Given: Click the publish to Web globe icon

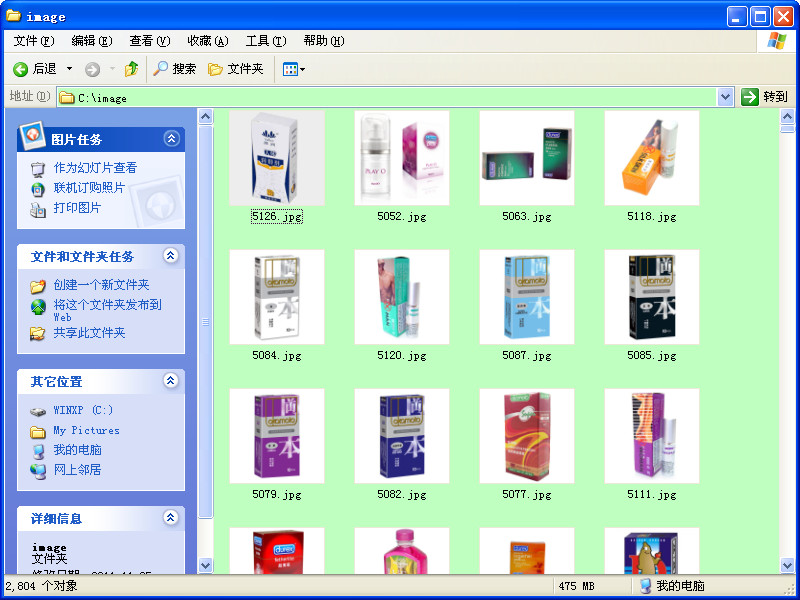Looking at the screenshot, I should (38, 306).
